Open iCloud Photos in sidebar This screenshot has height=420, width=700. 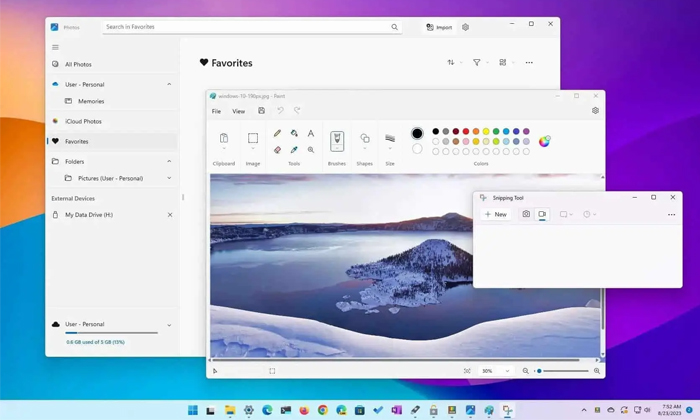112,121
